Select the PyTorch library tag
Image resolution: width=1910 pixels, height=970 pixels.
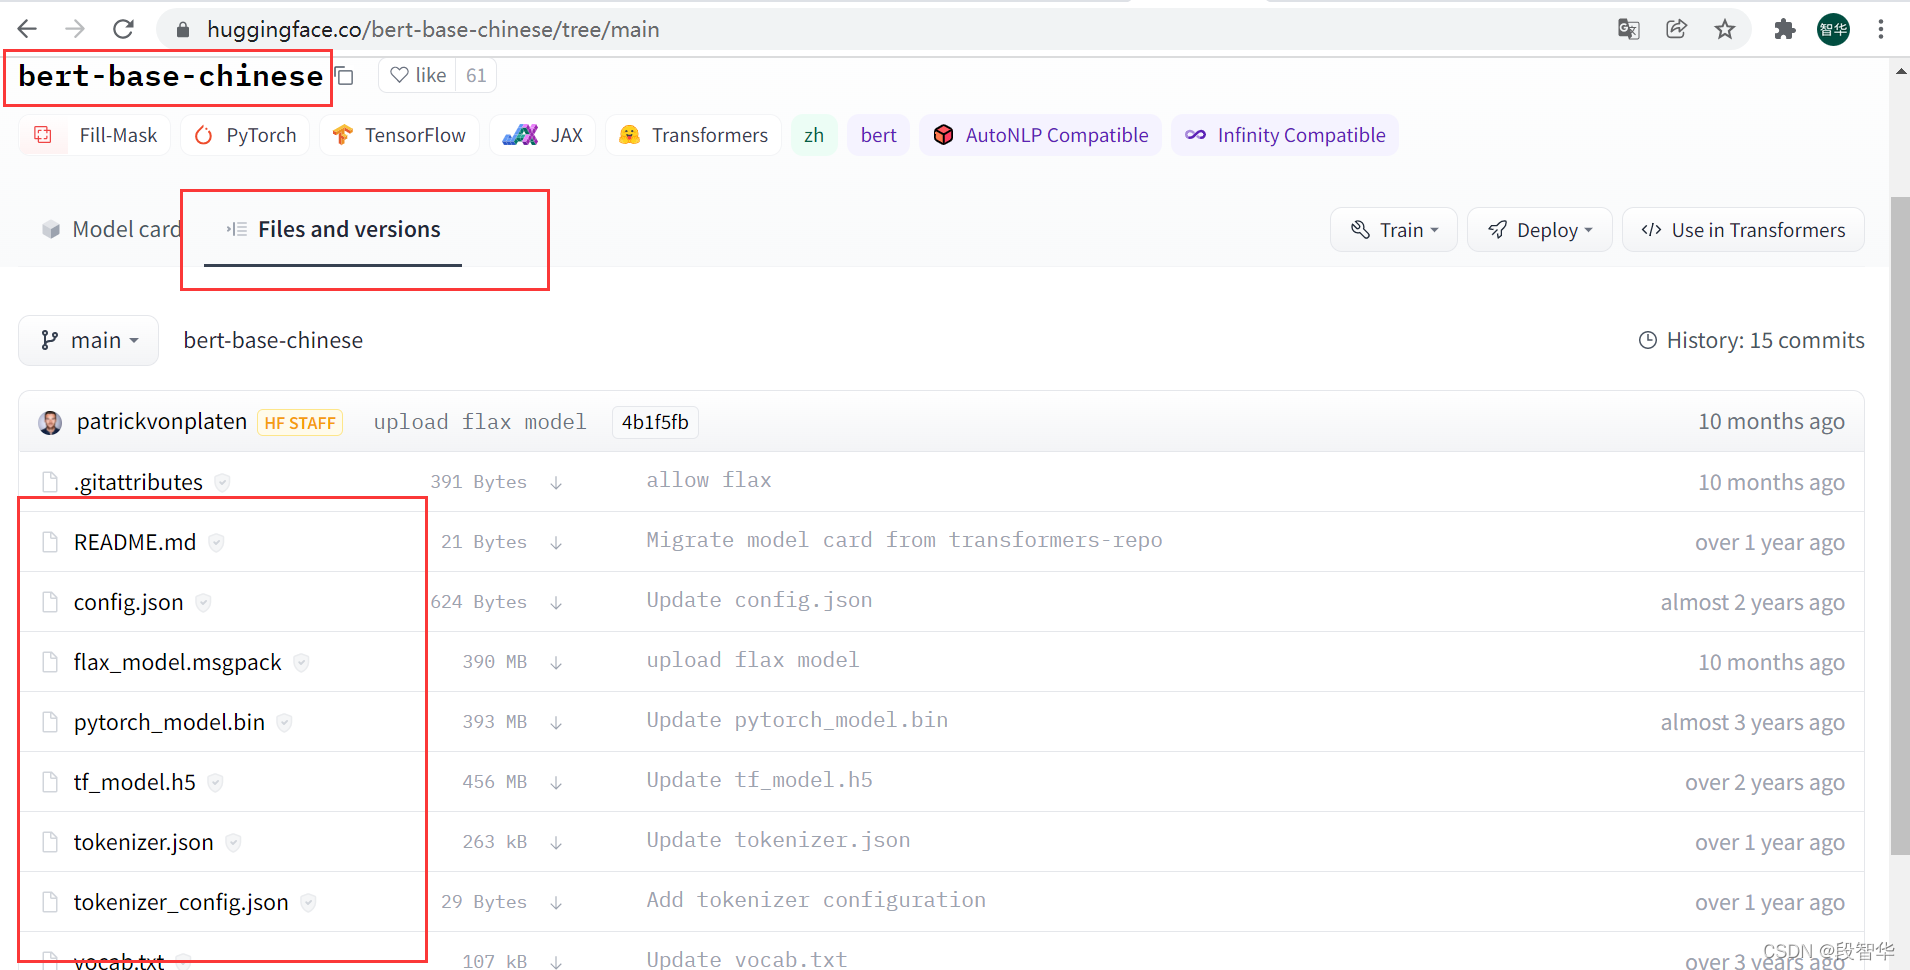tap(245, 135)
